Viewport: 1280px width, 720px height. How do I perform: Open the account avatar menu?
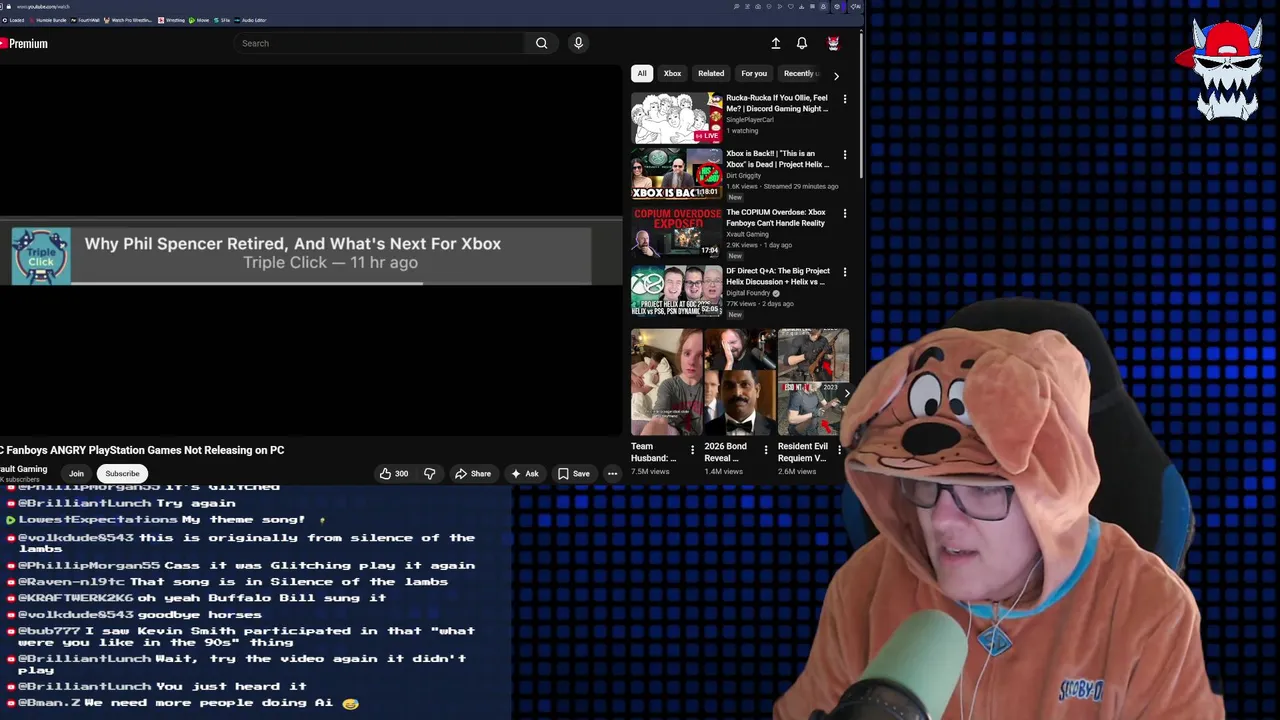click(833, 43)
